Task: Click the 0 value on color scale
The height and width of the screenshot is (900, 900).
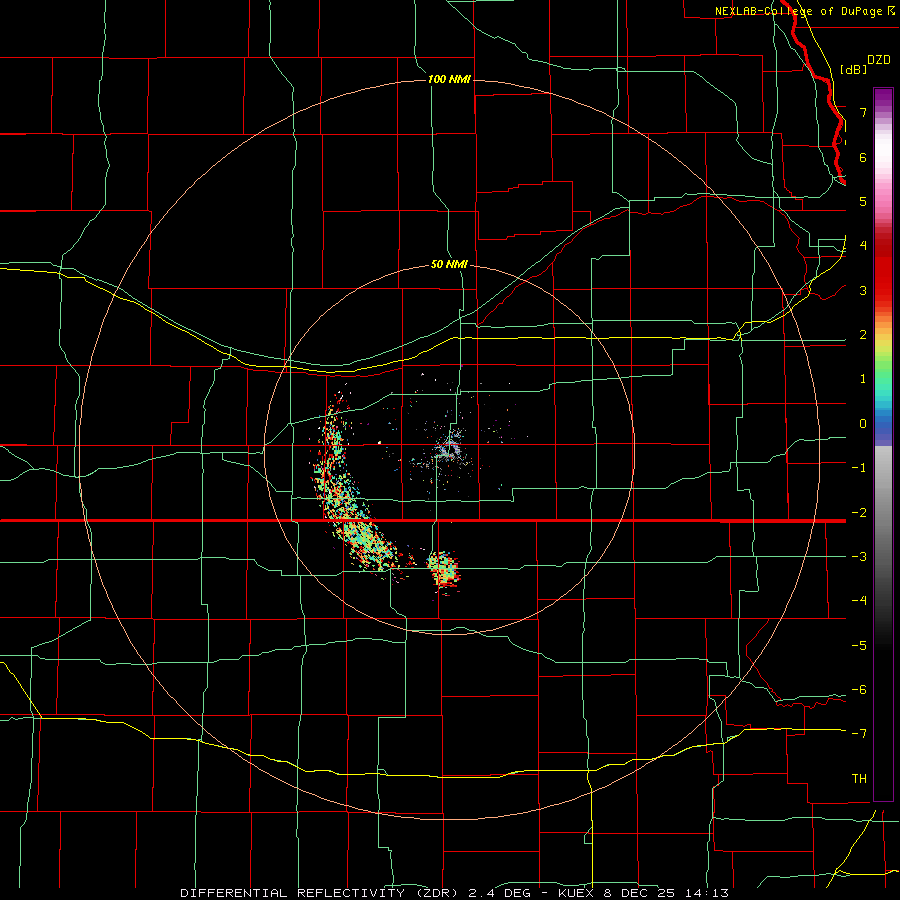Action: (863, 424)
